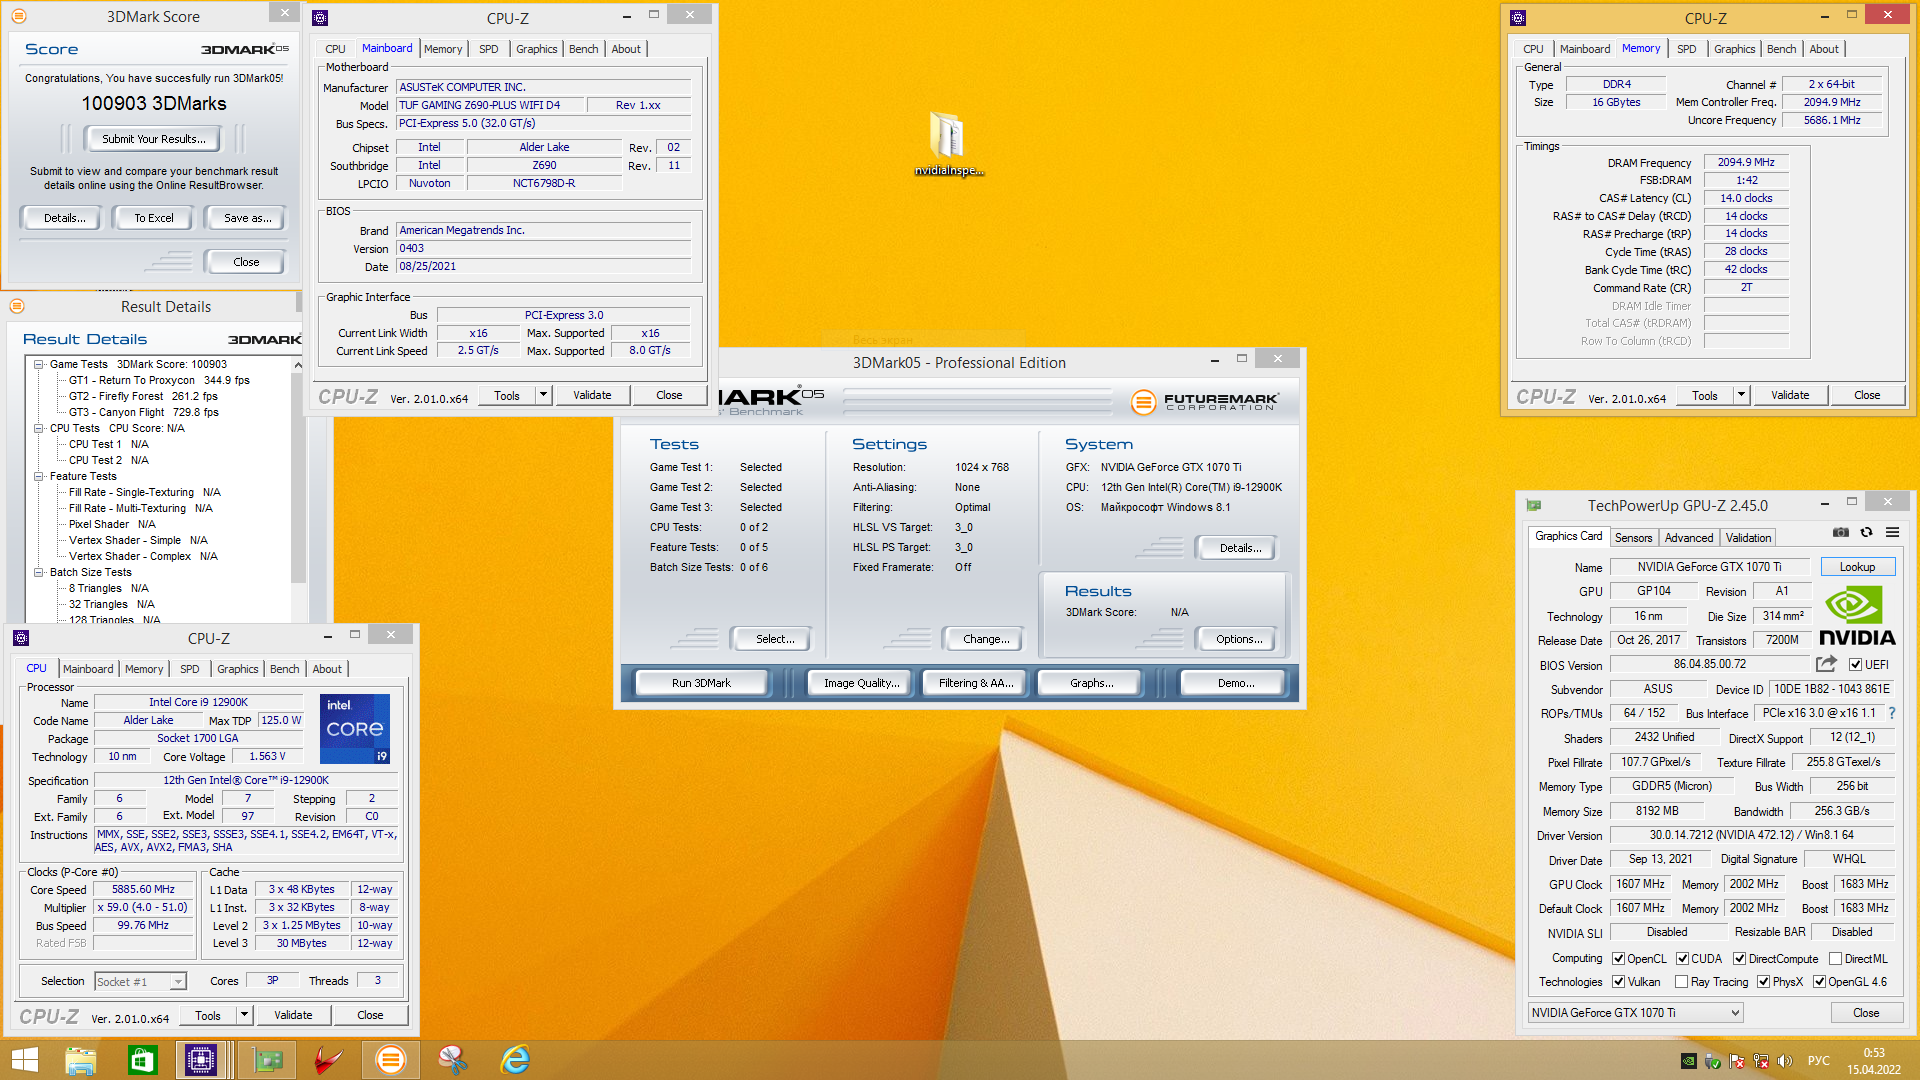
Task: Click the NVIDIA logo in GPU-Z
Action: 1857,617
